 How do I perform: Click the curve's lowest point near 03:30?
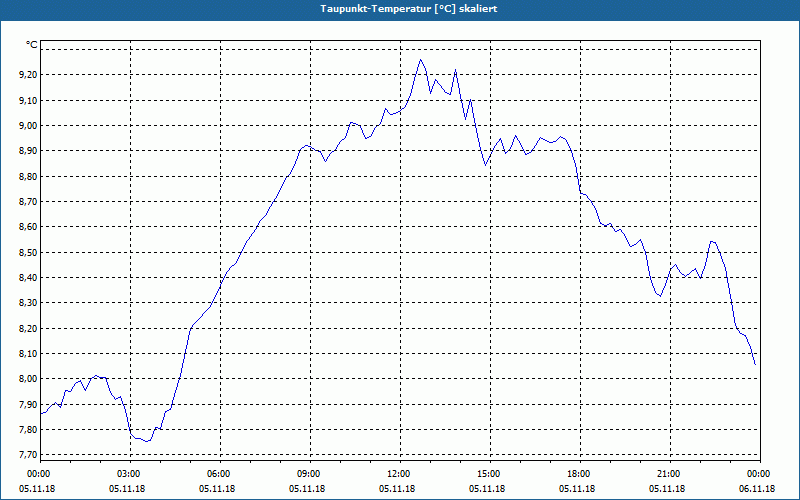[x=147, y=441]
